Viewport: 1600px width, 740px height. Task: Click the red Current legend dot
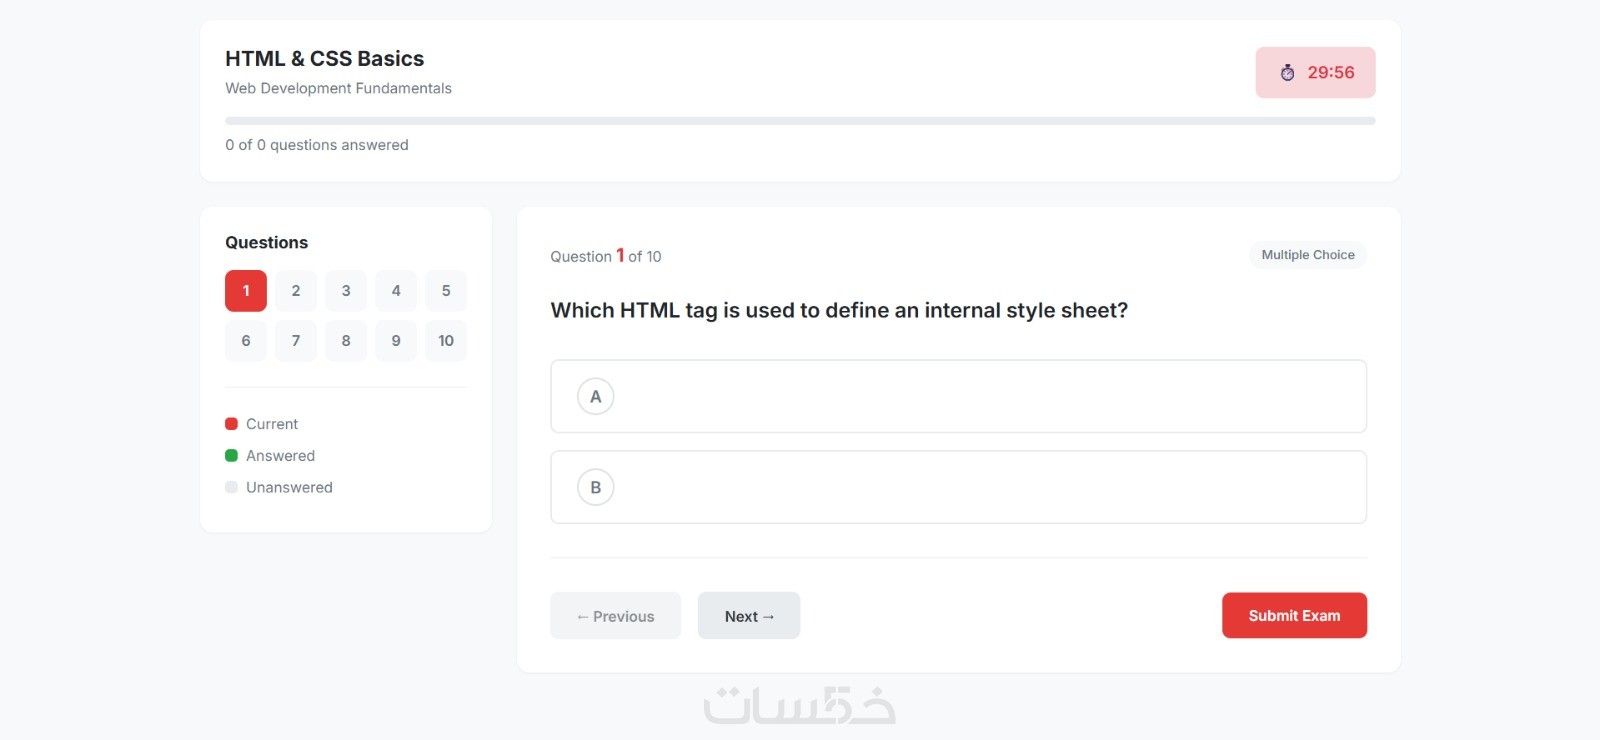231,424
